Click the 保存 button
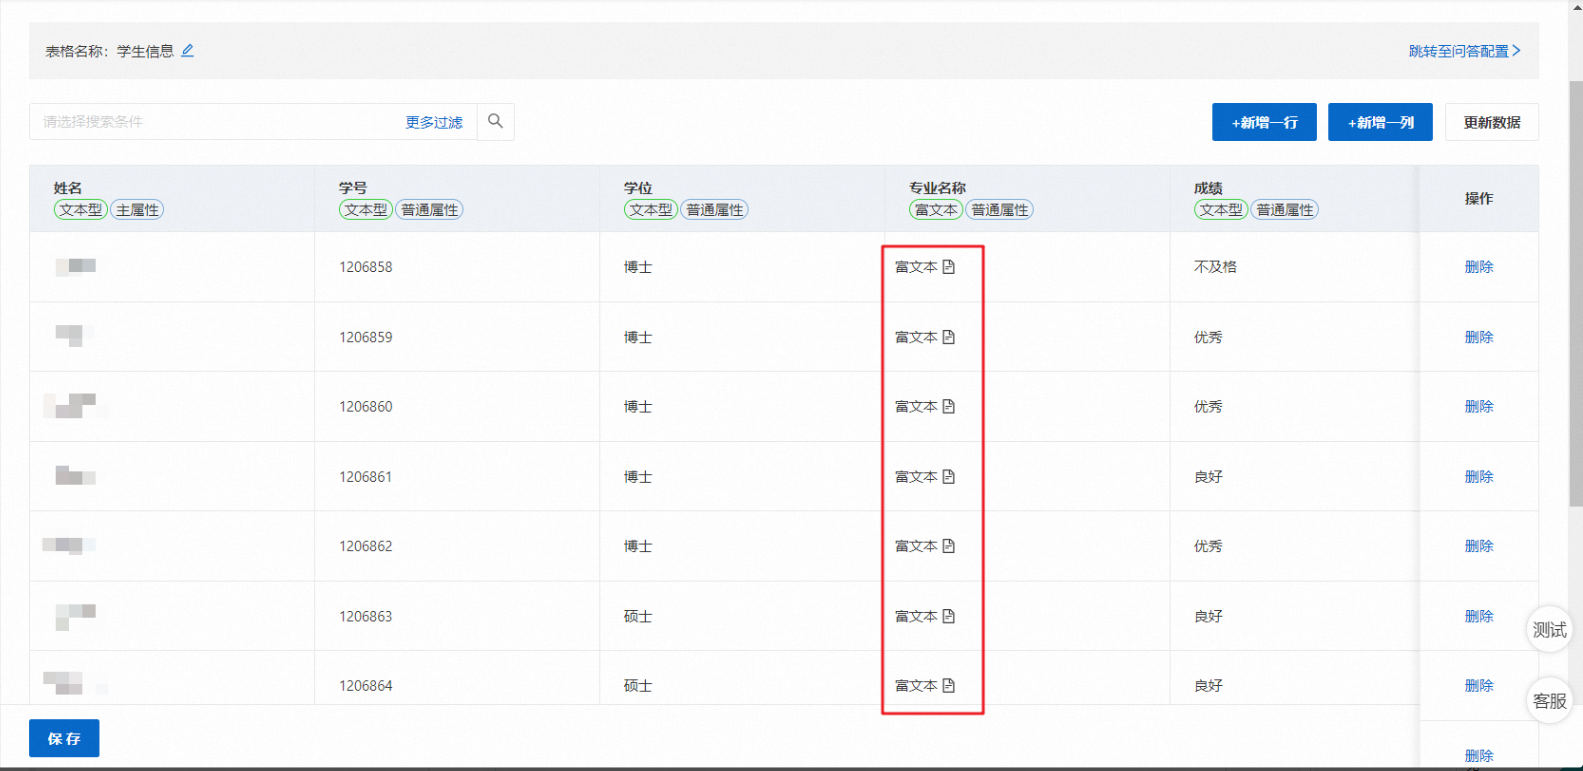This screenshot has height=771, width=1583. click(x=64, y=738)
